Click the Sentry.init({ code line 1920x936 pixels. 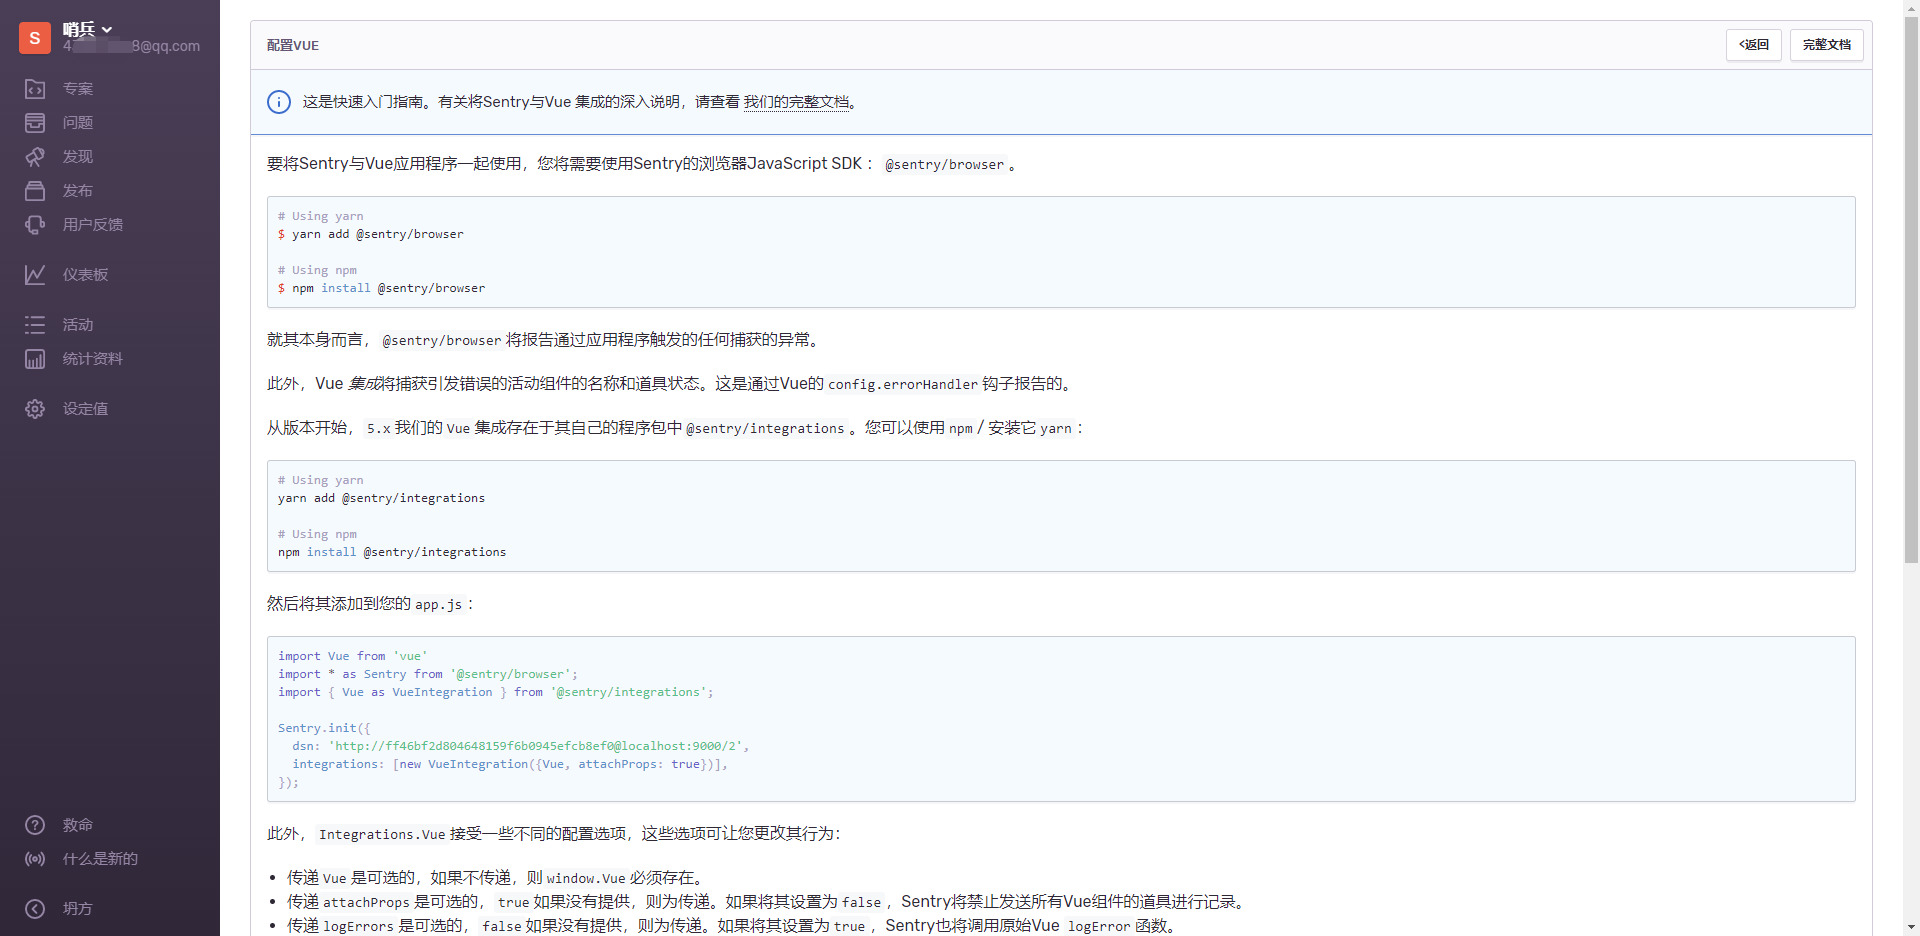pos(324,728)
